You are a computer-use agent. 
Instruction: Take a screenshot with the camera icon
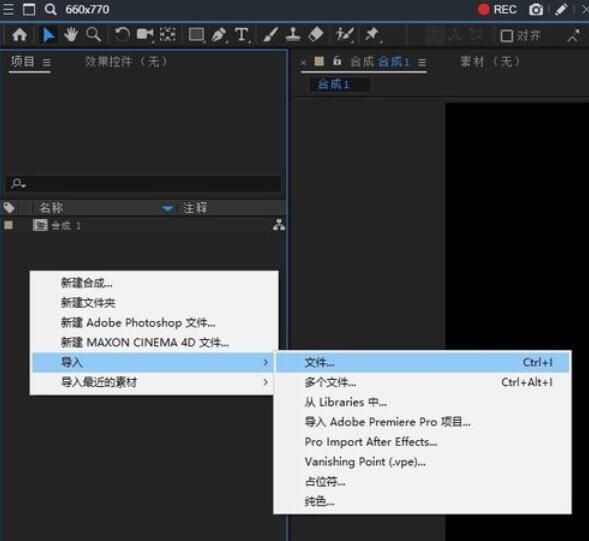536,10
